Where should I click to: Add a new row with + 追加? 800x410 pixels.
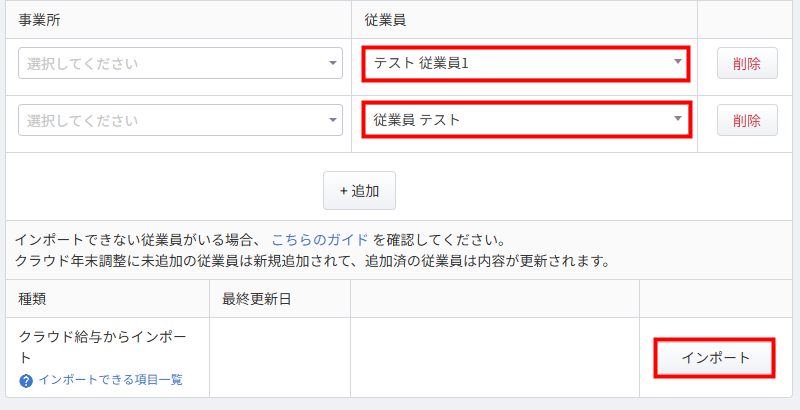click(359, 190)
